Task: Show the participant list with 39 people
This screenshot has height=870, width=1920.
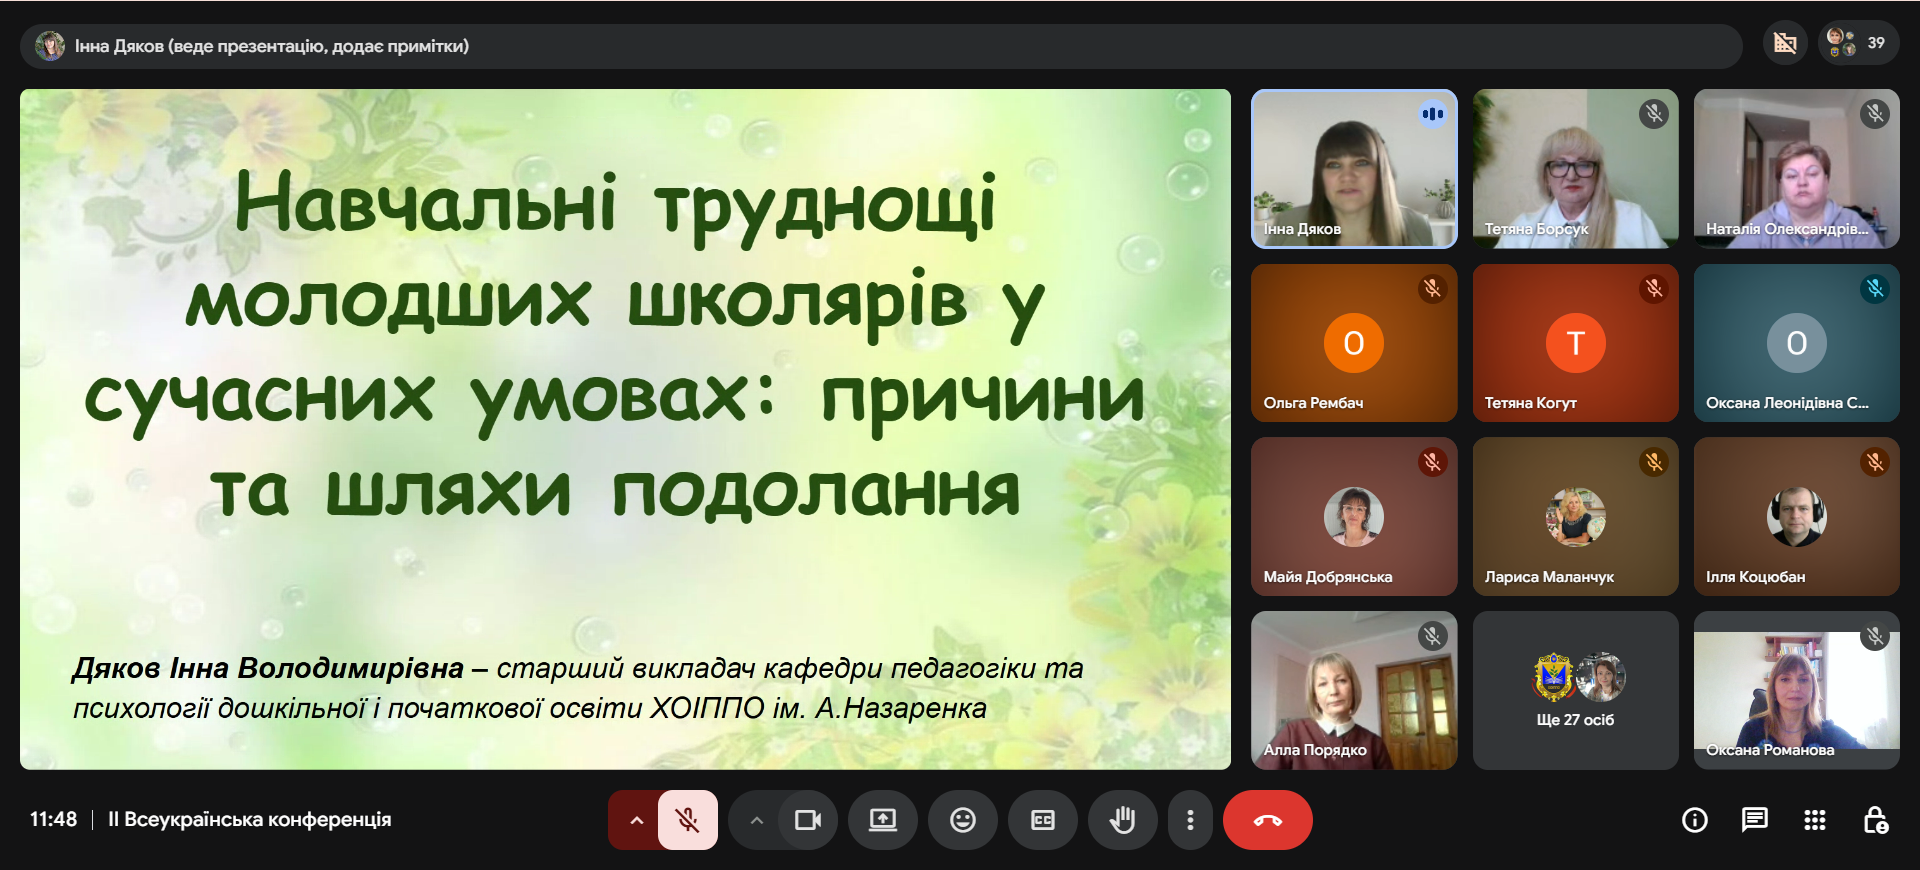Action: [x=1858, y=43]
